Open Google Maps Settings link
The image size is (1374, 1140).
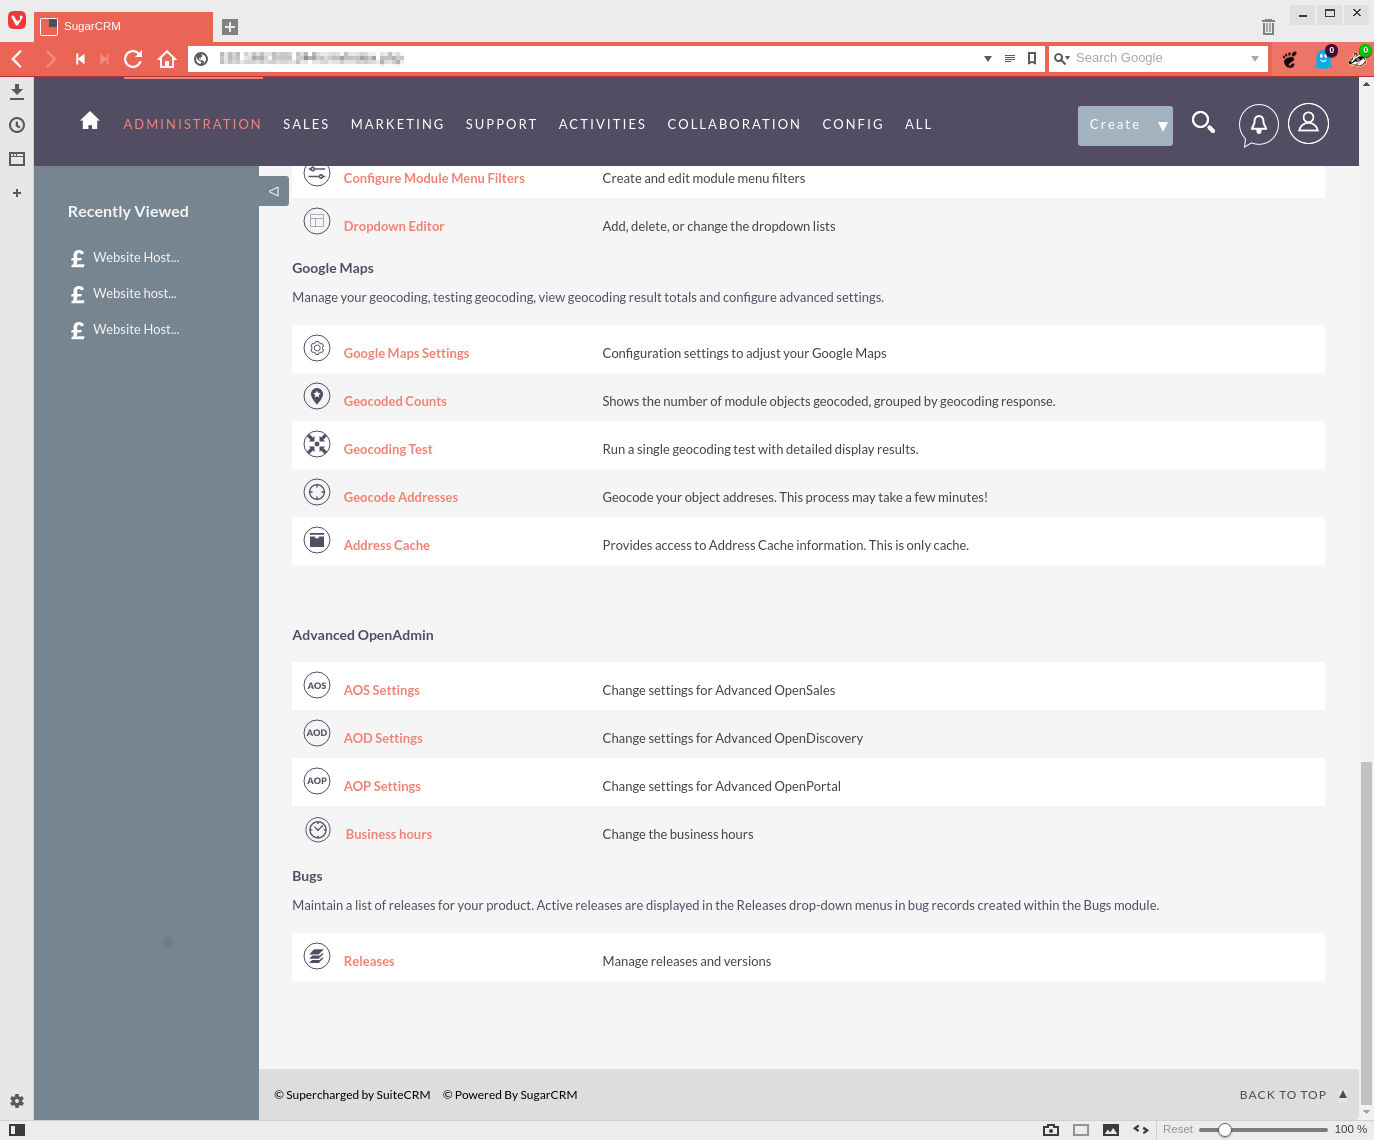click(406, 353)
